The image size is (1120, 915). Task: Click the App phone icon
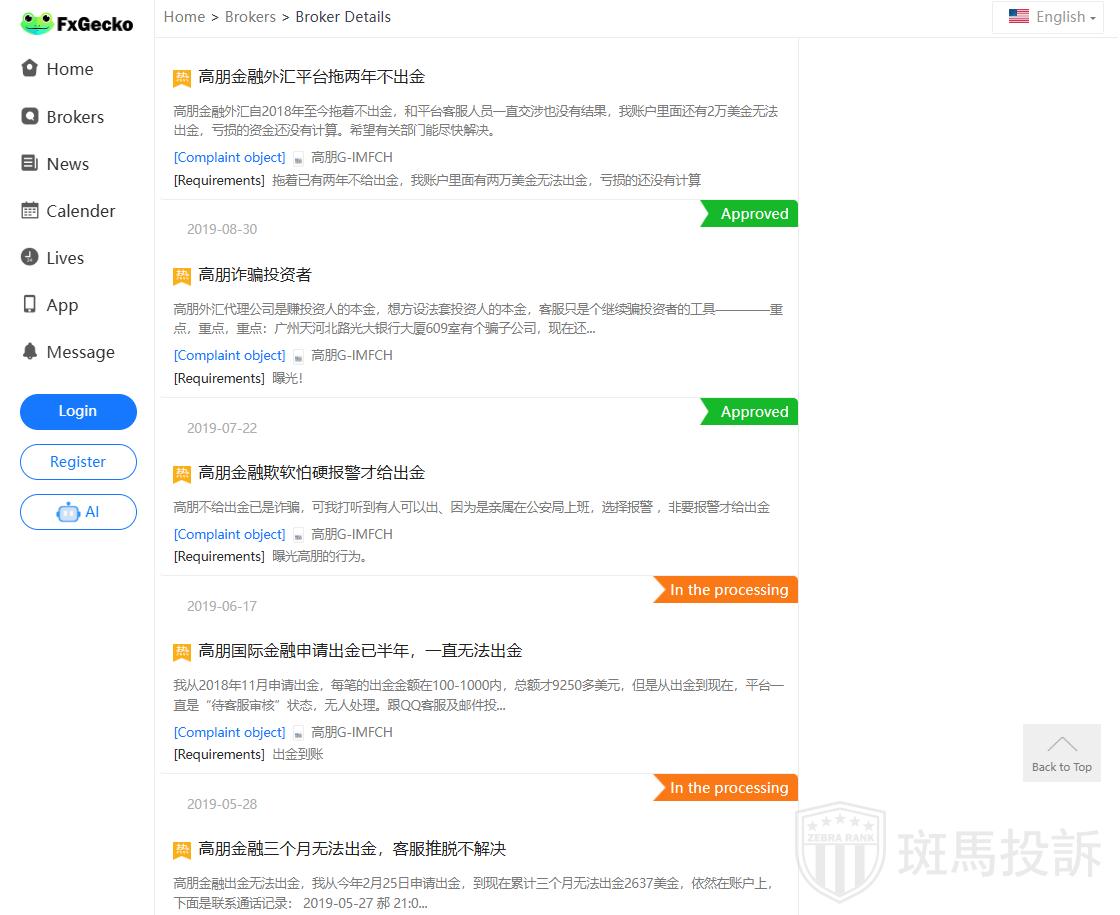(30, 304)
